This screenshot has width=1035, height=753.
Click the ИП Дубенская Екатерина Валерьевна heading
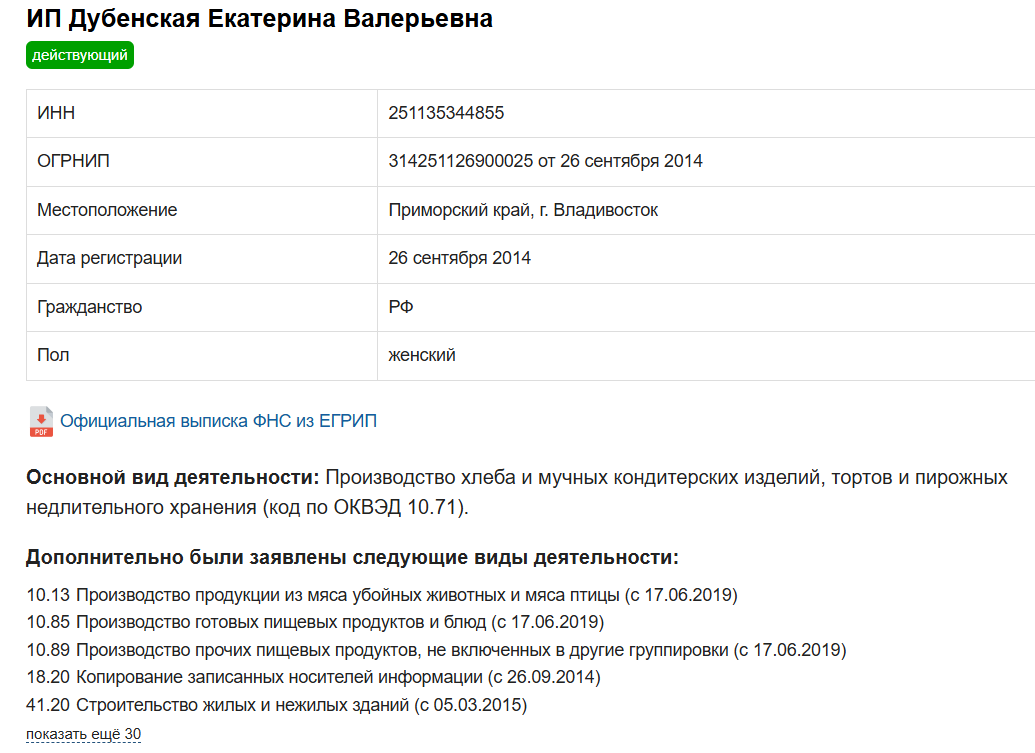point(259,19)
